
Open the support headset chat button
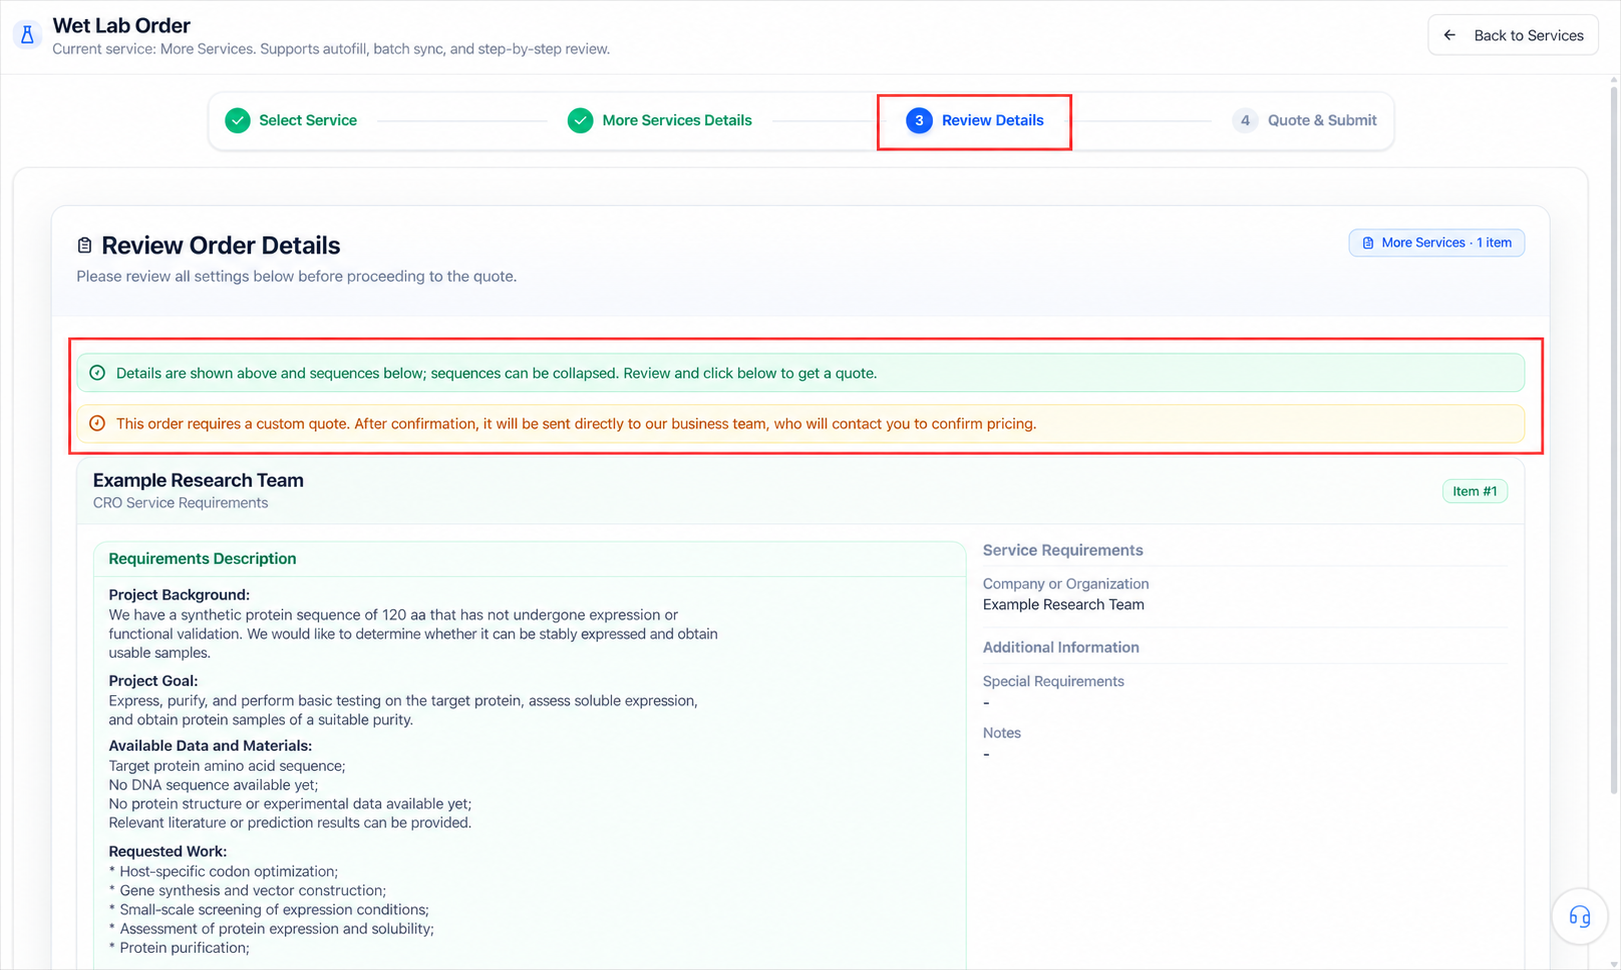[x=1579, y=916]
